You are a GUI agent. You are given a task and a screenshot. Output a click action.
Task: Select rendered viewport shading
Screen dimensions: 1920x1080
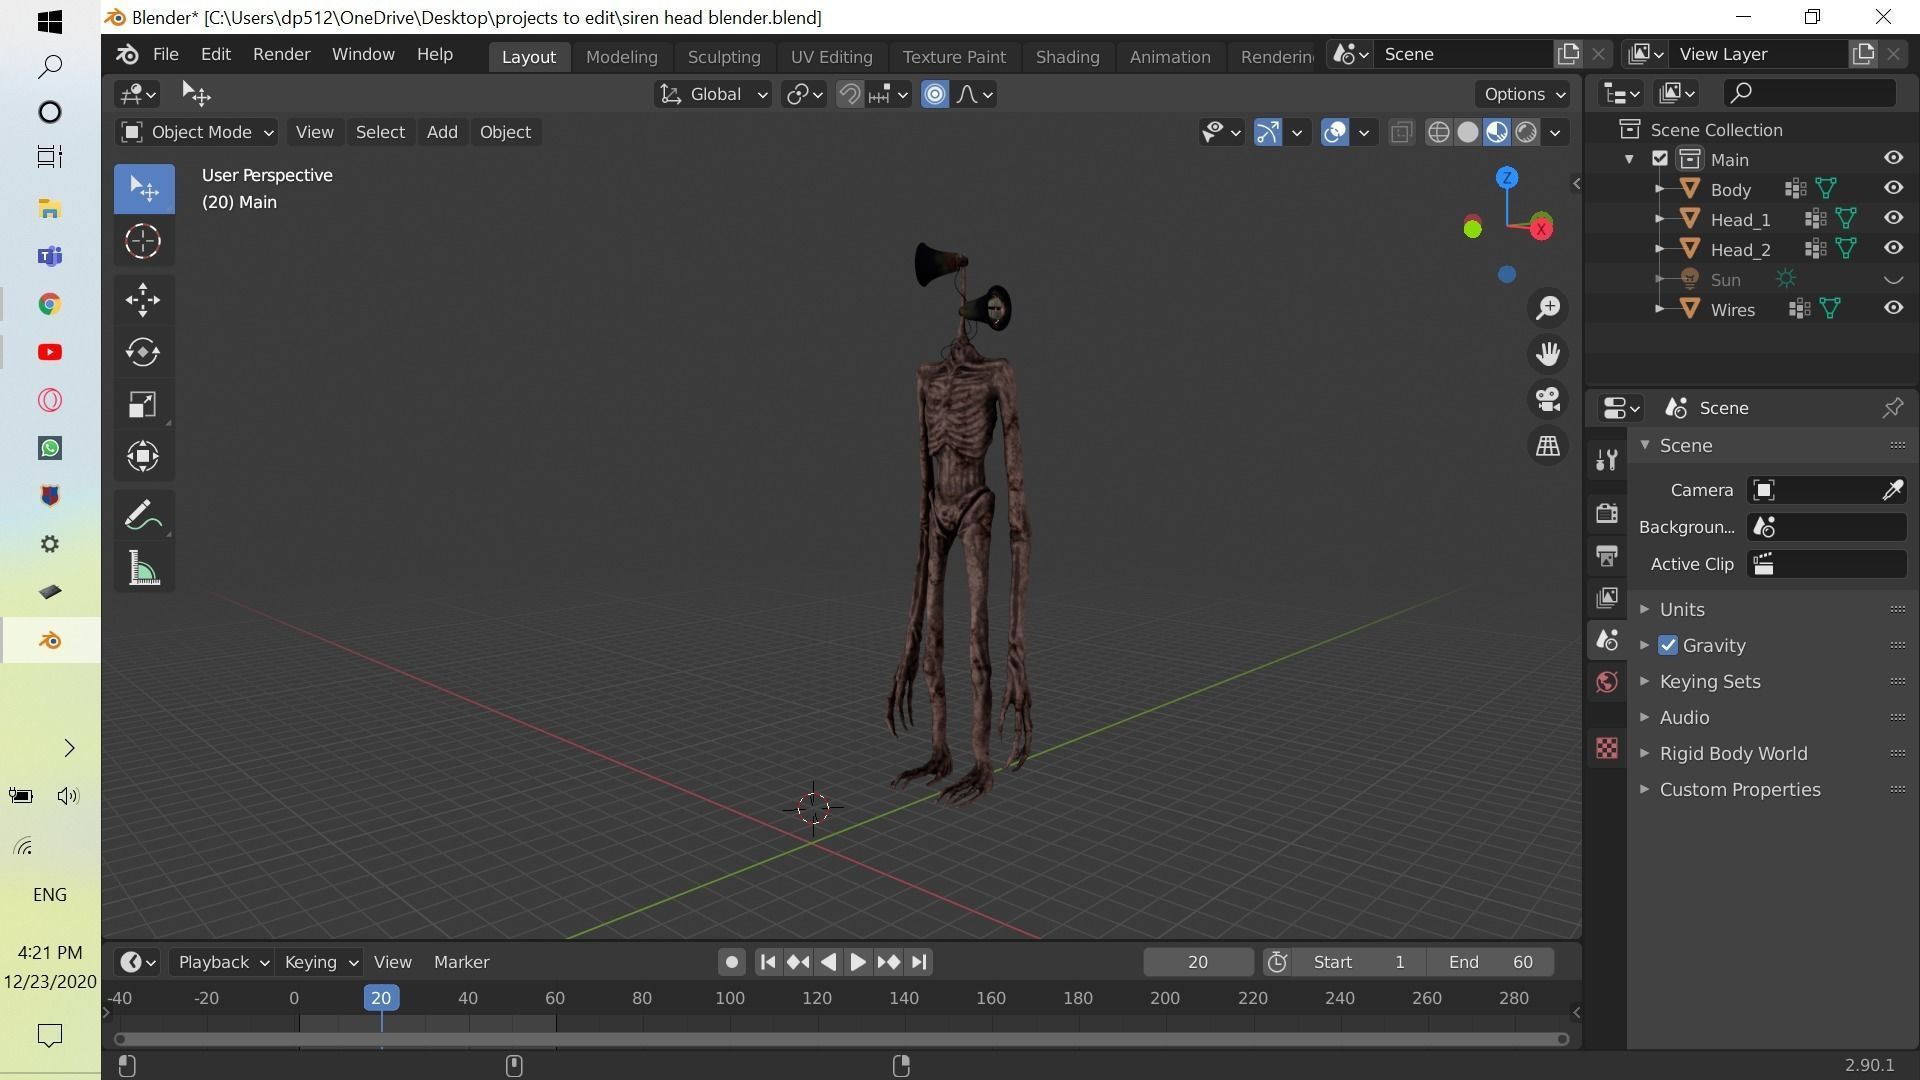pyautogui.click(x=1526, y=132)
